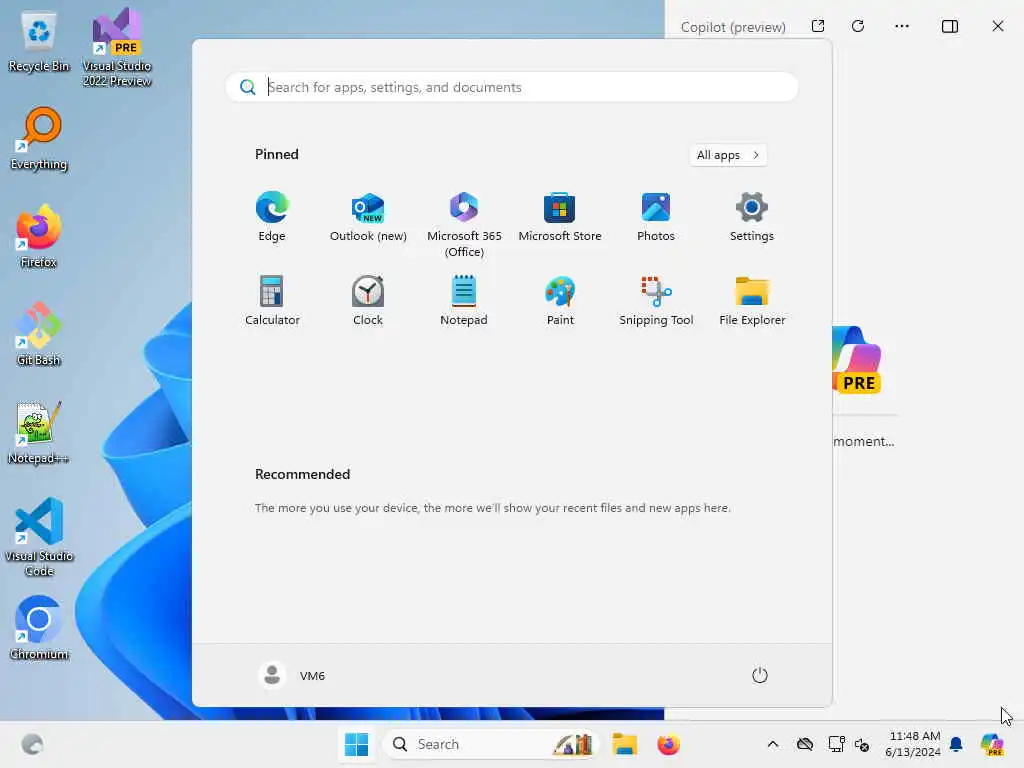Image resolution: width=1024 pixels, height=768 pixels.
Task: Open Settings from pinned apps
Action: [752, 217]
